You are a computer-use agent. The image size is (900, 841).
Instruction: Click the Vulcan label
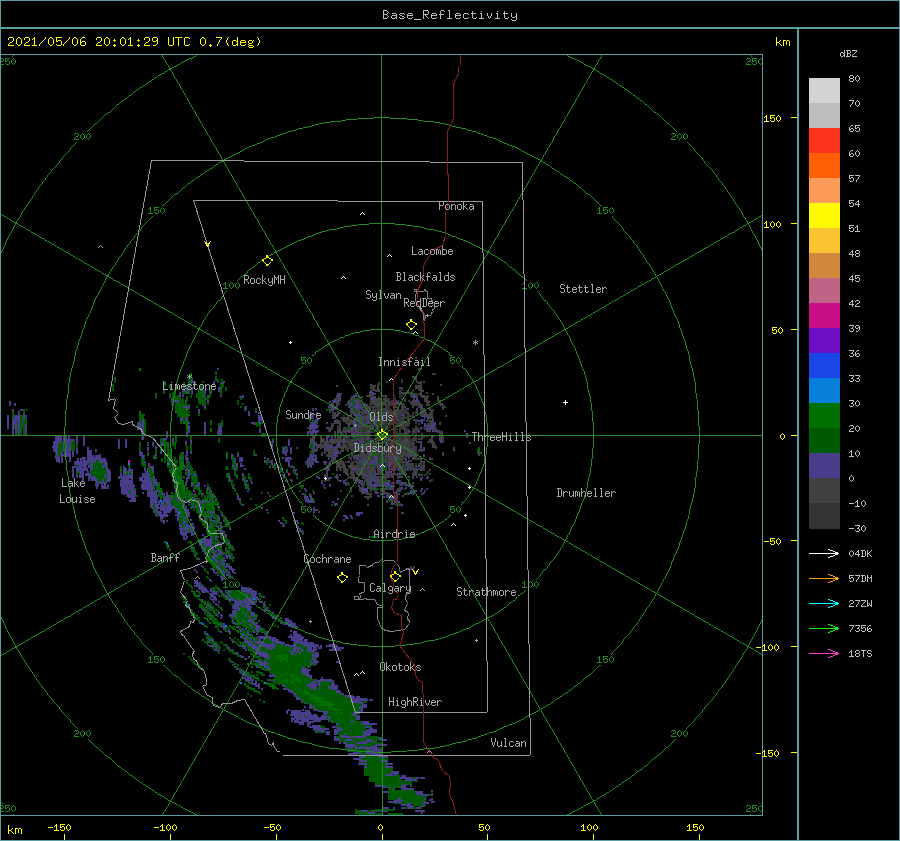(508, 743)
